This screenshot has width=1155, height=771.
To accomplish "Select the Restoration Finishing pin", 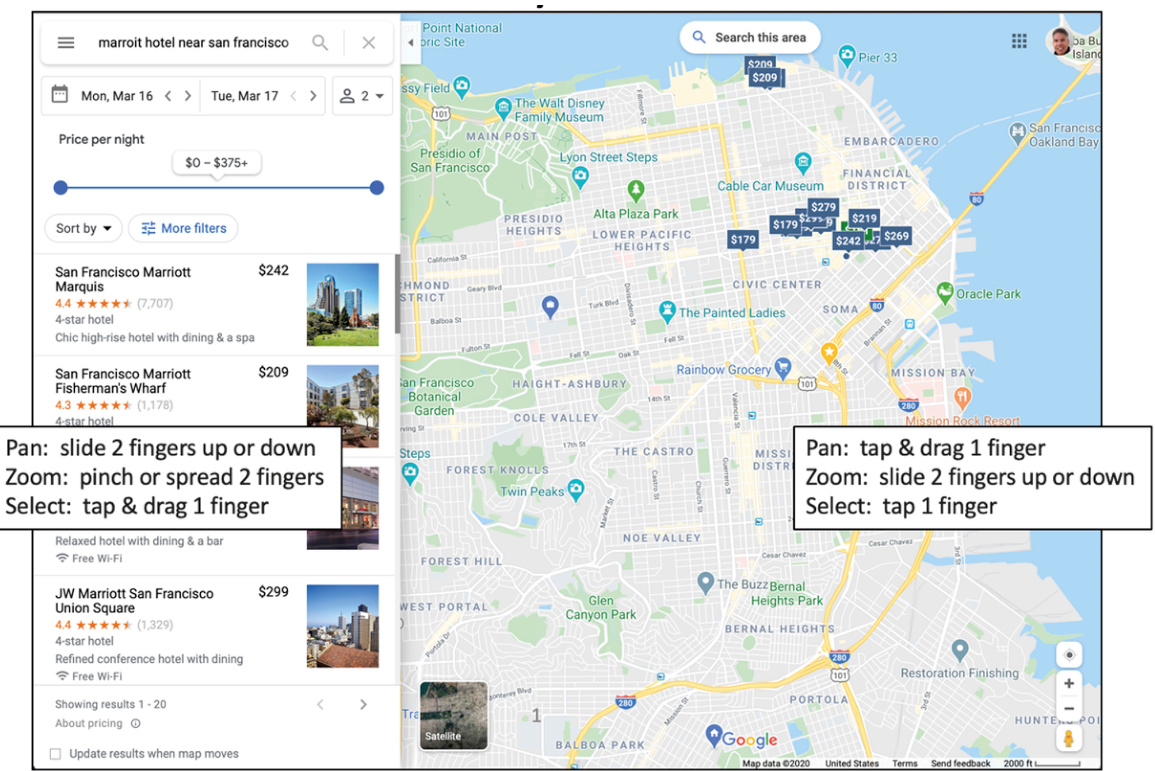I will tap(959, 649).
